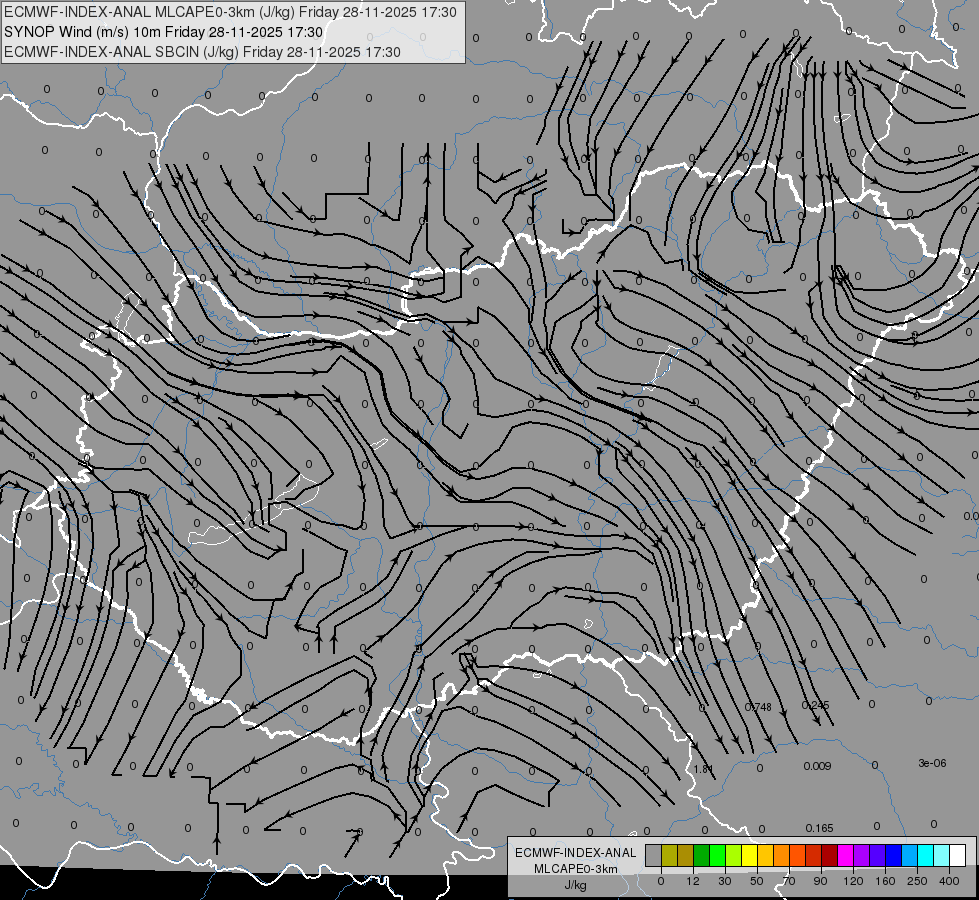979x900 pixels.
Task: Click the J/kg unit label in legend
Action: pos(576,885)
